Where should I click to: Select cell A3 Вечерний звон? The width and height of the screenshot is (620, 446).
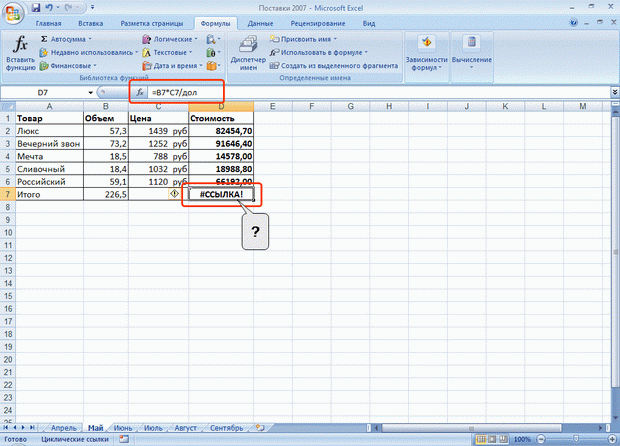pyautogui.click(x=49, y=144)
